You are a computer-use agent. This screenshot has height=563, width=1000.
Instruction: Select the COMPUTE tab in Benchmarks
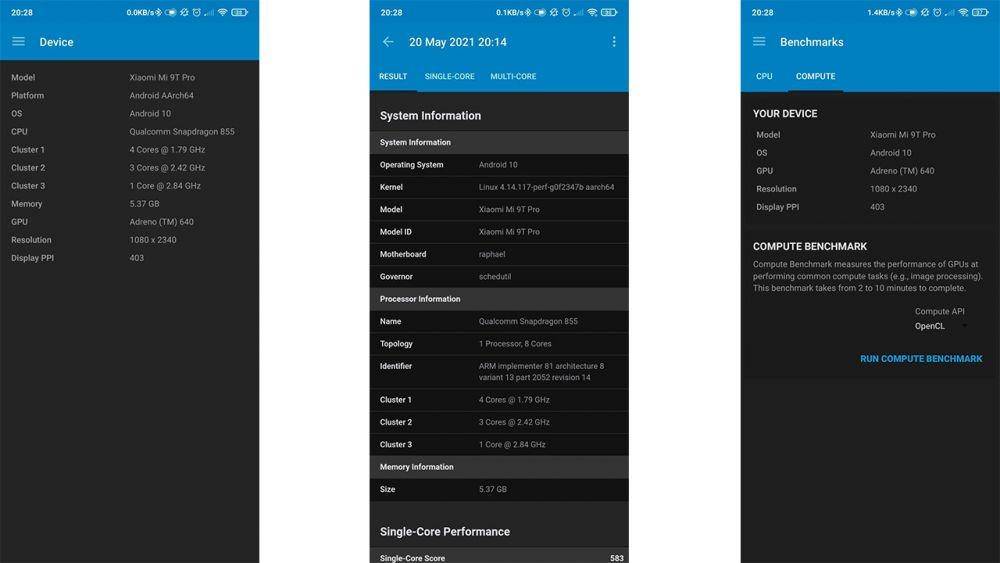coord(815,77)
